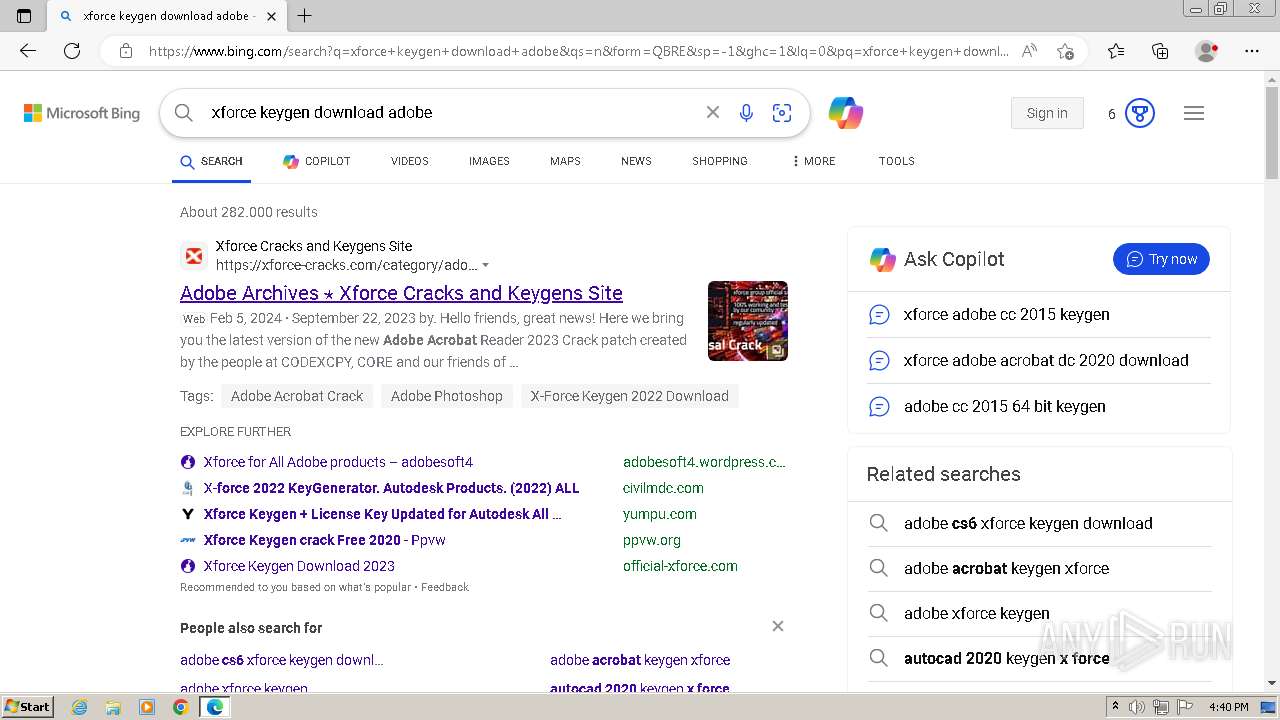Open Adobe Archives Xforce Cracks result

coord(401,293)
